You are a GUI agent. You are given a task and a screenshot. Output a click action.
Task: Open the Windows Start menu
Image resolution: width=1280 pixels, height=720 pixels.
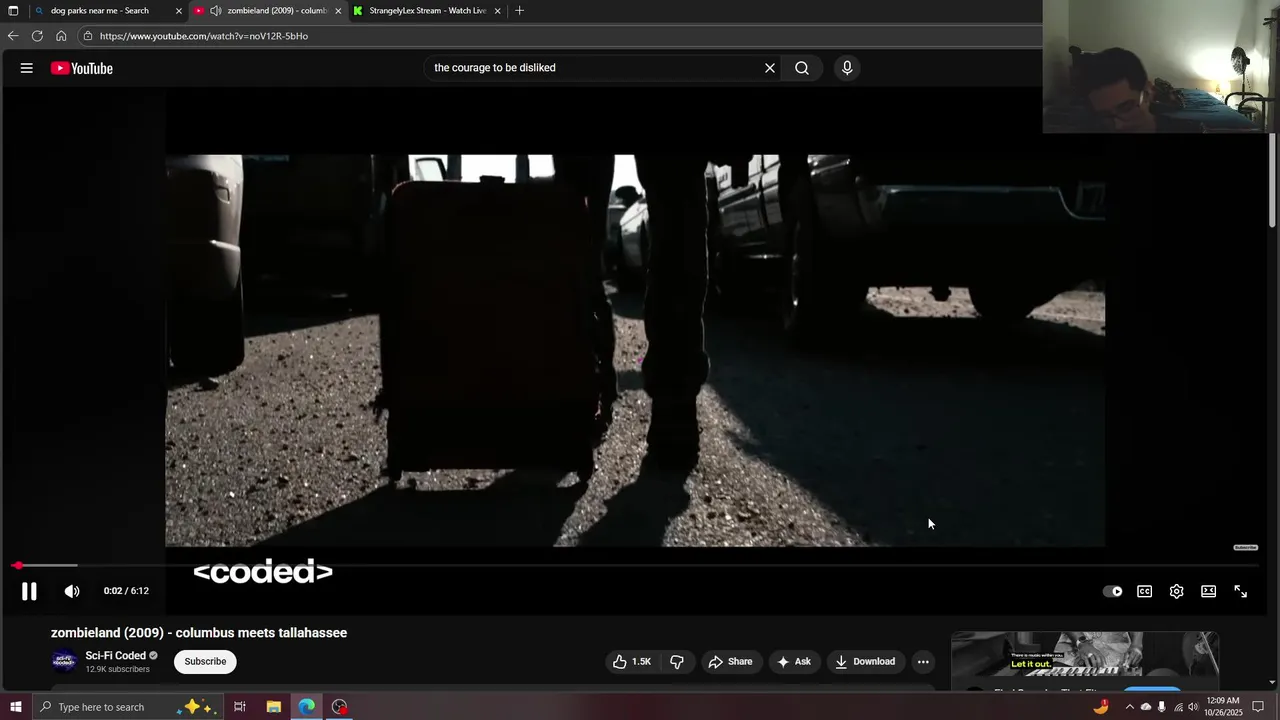(15, 707)
